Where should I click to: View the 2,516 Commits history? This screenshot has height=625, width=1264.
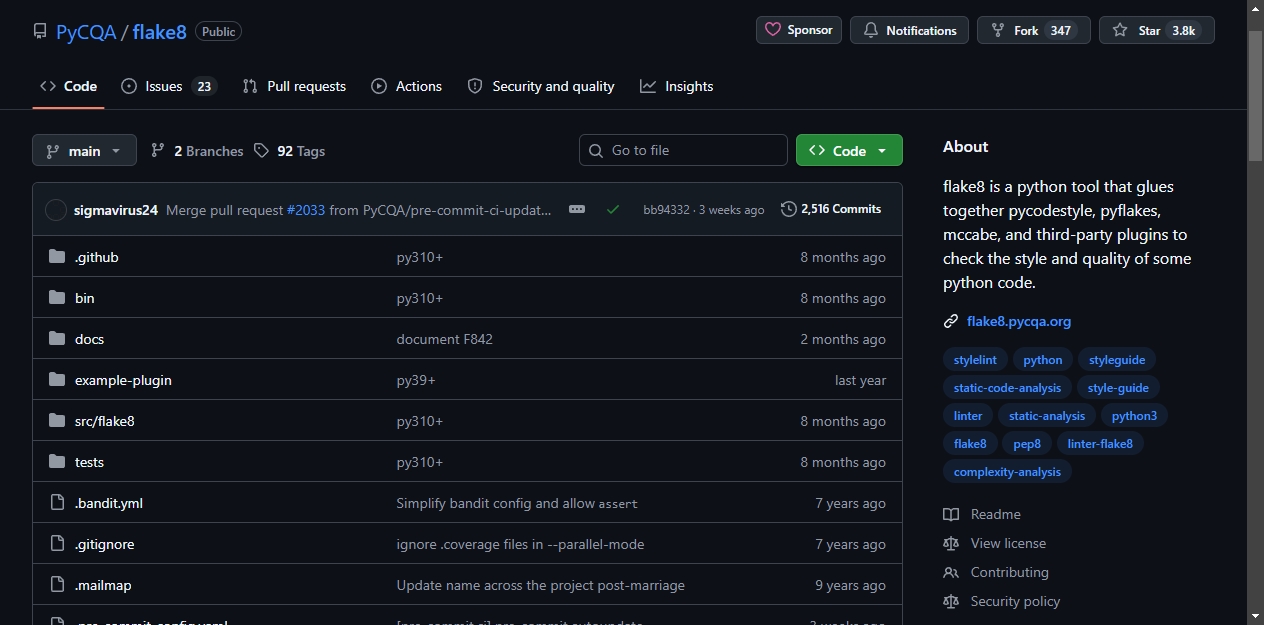(831, 209)
